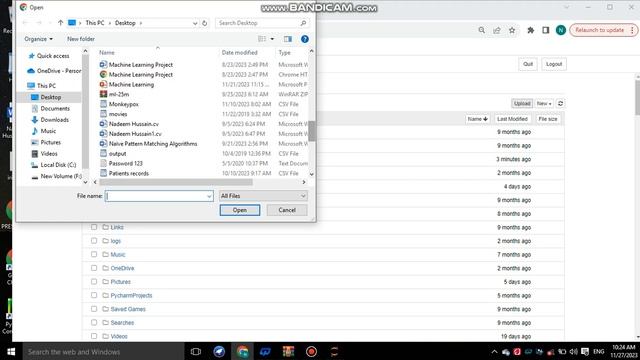The image size is (640, 360).
Task: Click Chrome's zoom magnifier icon
Action: pyautogui.click(x=482, y=30)
